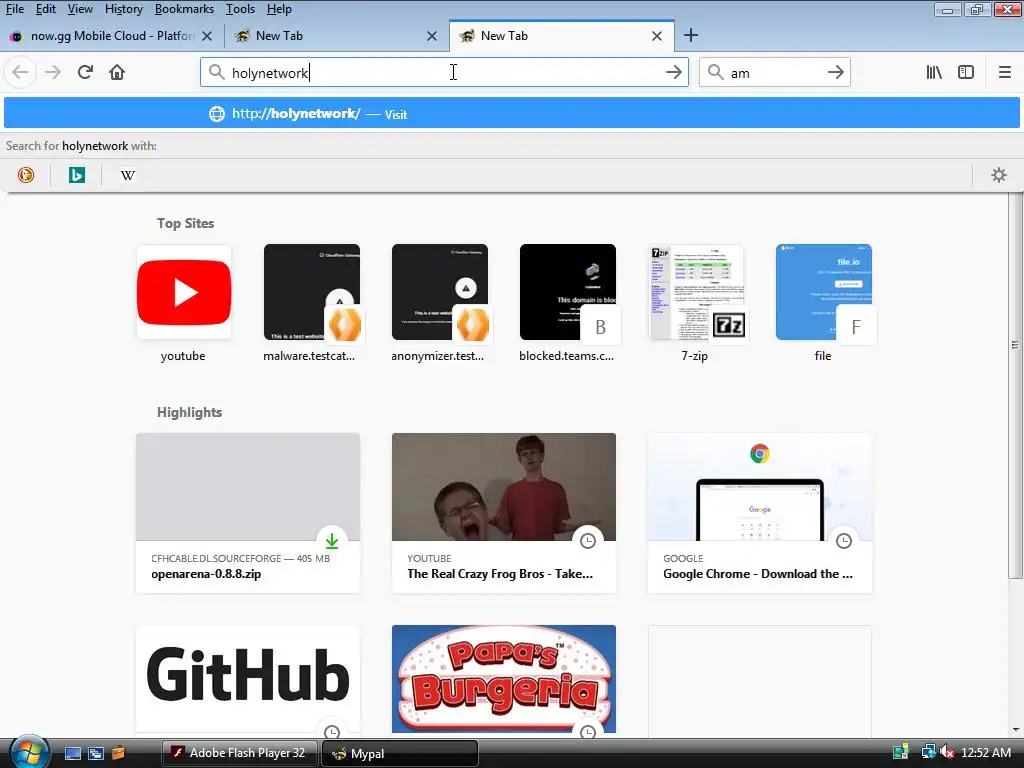The width and height of the screenshot is (1024, 768).
Task: Open the blocked.teams.c top site
Action: [568, 304]
